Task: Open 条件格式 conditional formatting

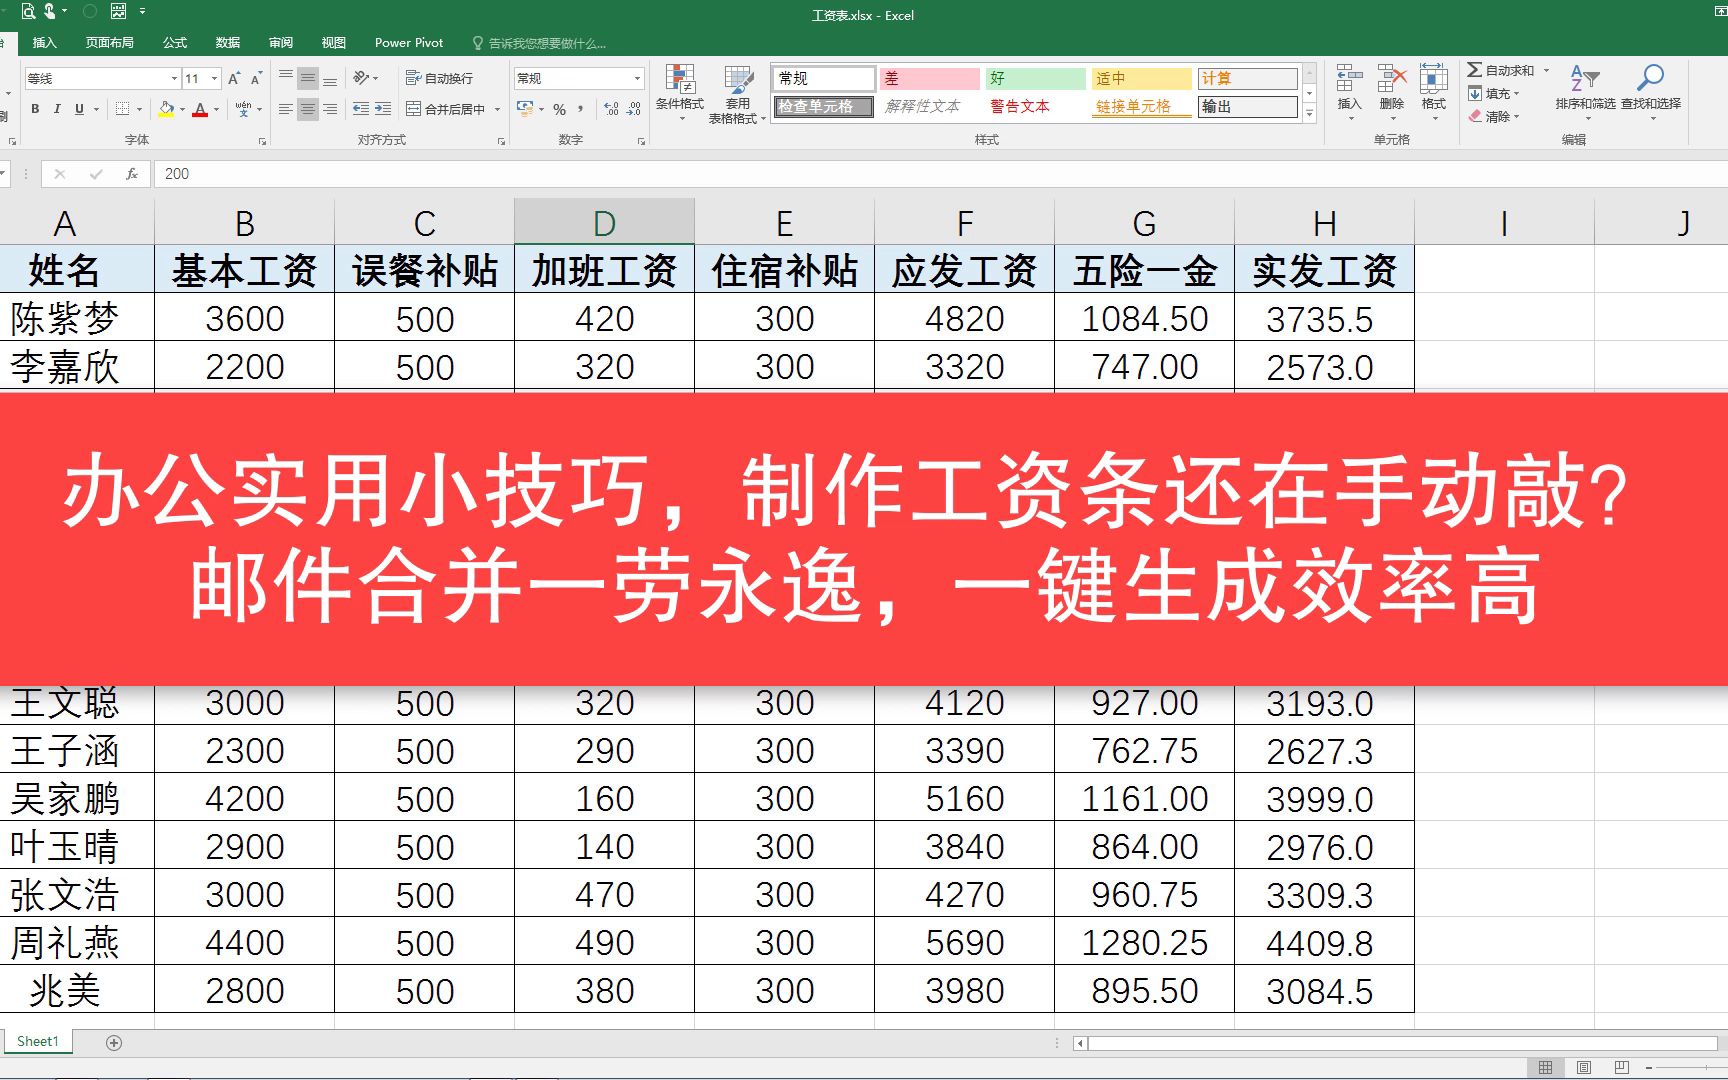Action: click(680, 92)
